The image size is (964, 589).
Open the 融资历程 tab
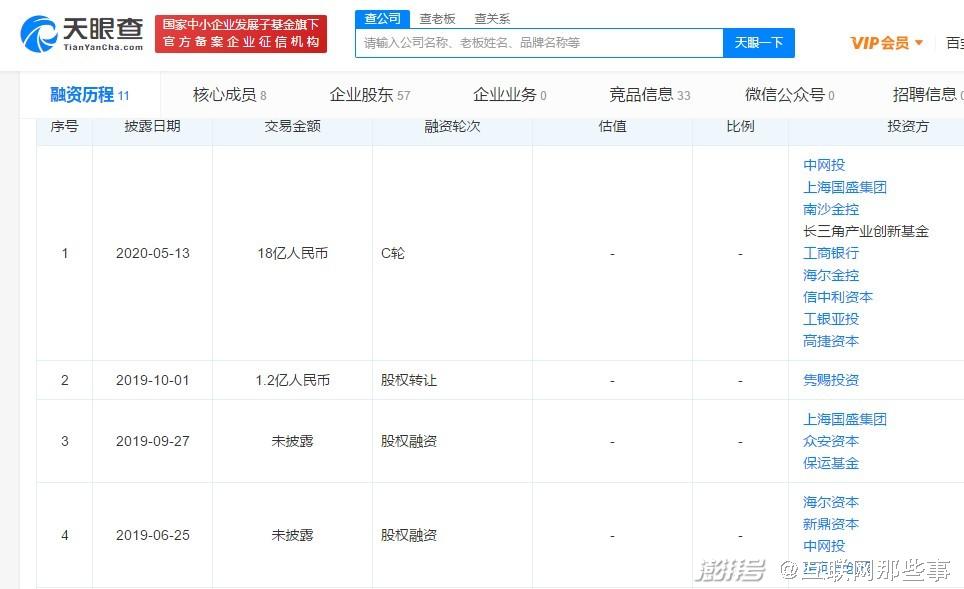click(90, 95)
